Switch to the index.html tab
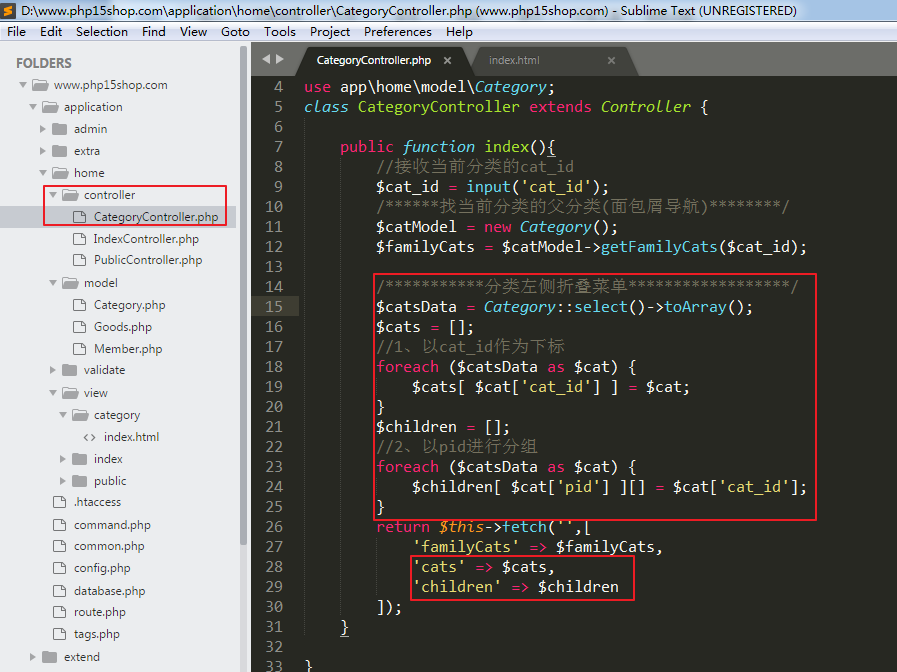 pyautogui.click(x=514, y=60)
